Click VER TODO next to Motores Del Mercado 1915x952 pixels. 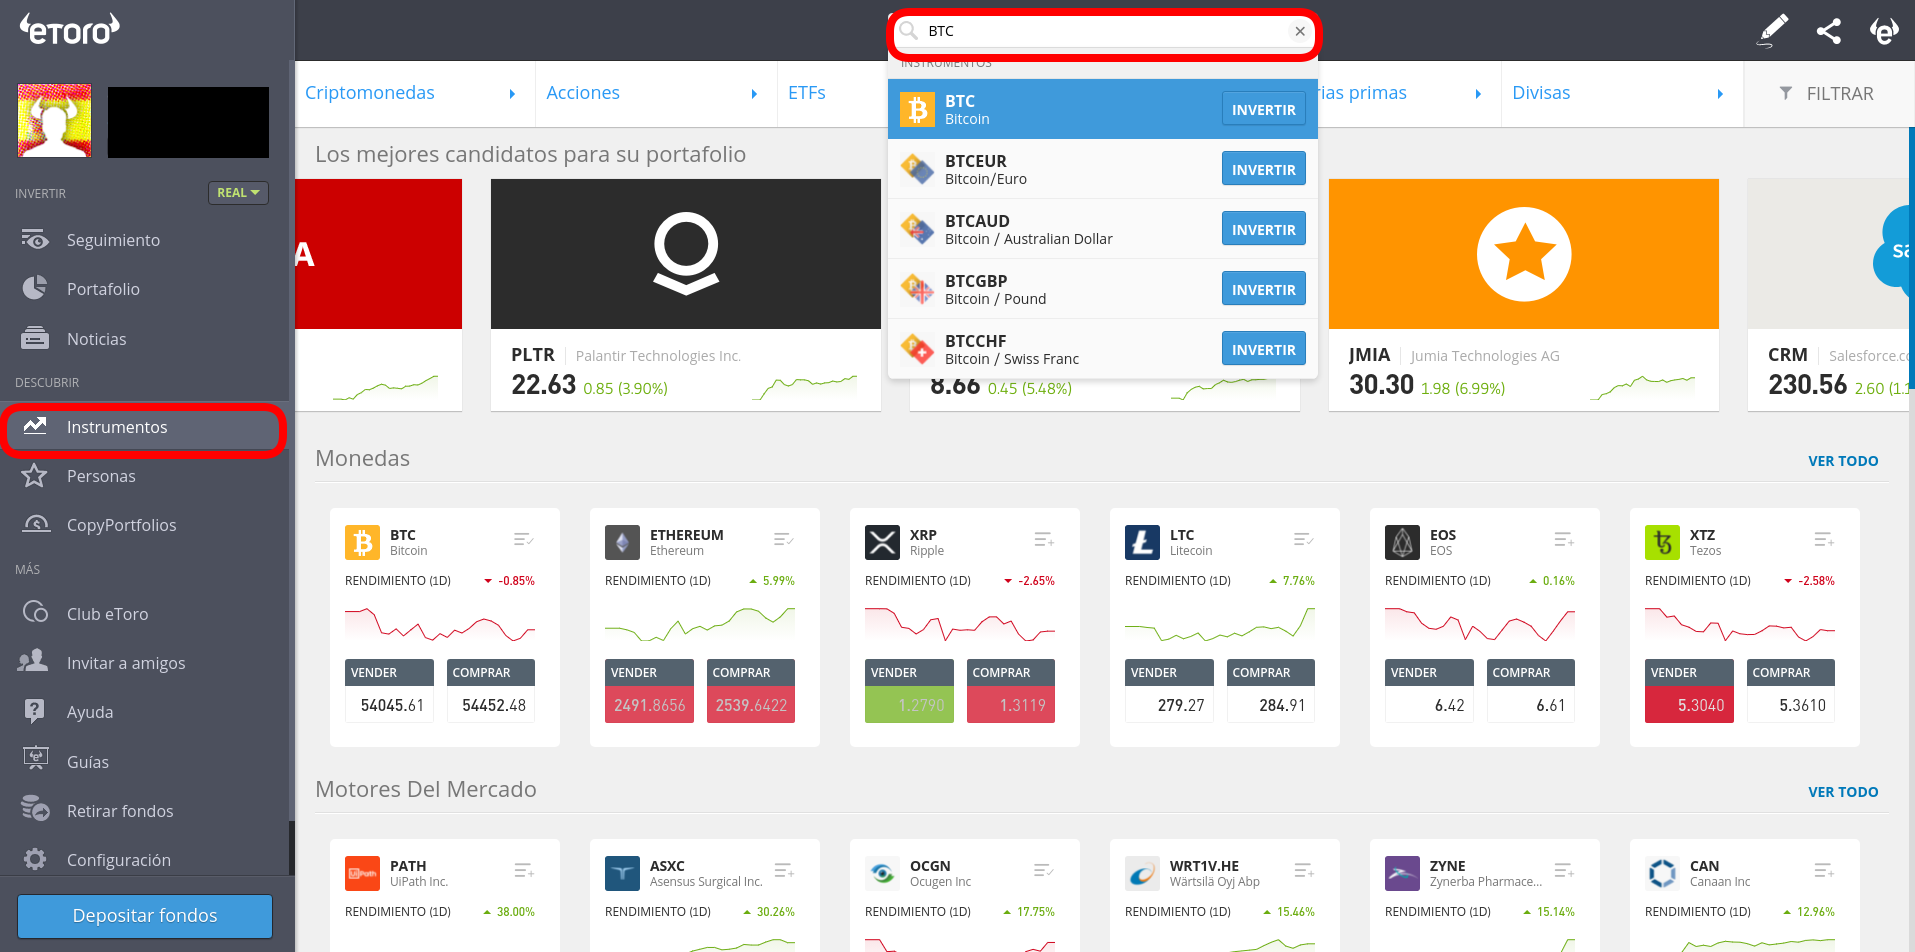(1843, 792)
